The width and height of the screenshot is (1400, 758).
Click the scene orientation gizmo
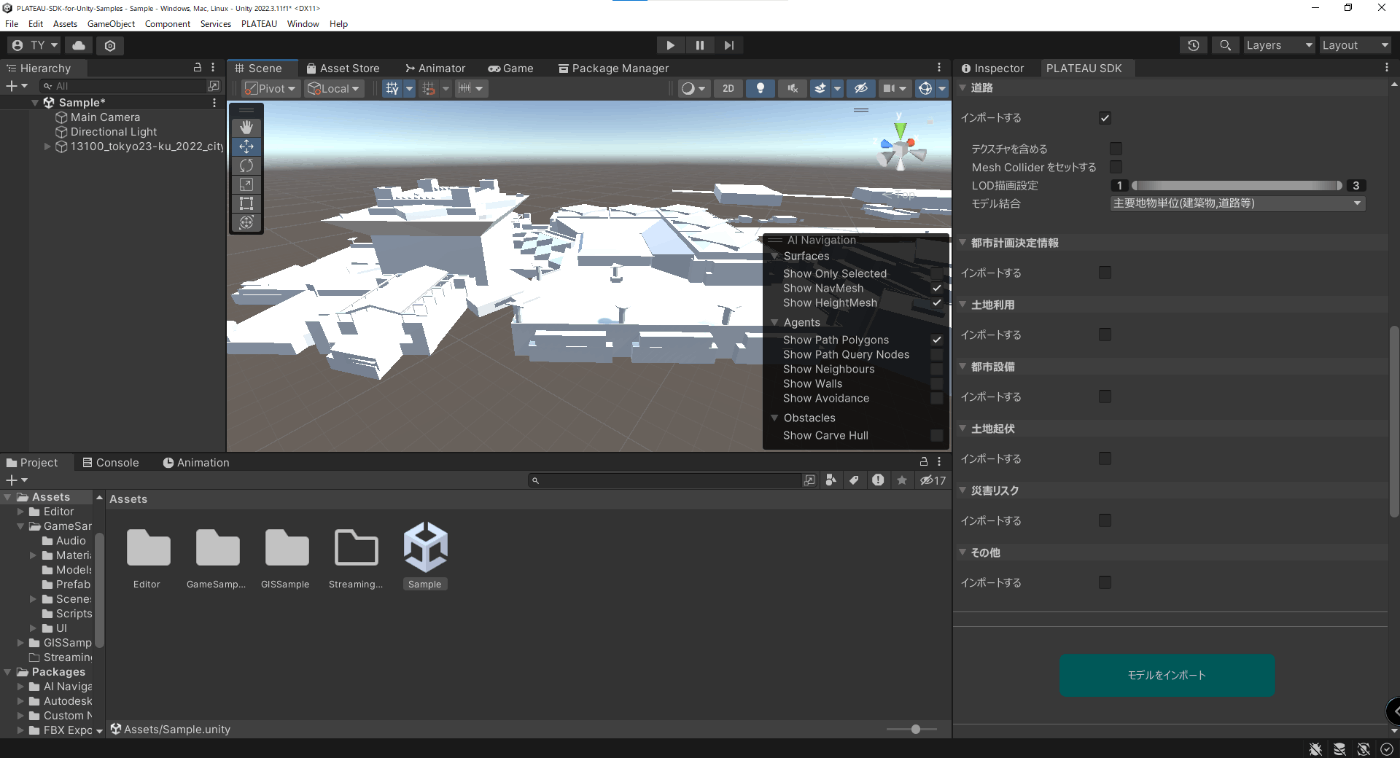click(901, 145)
